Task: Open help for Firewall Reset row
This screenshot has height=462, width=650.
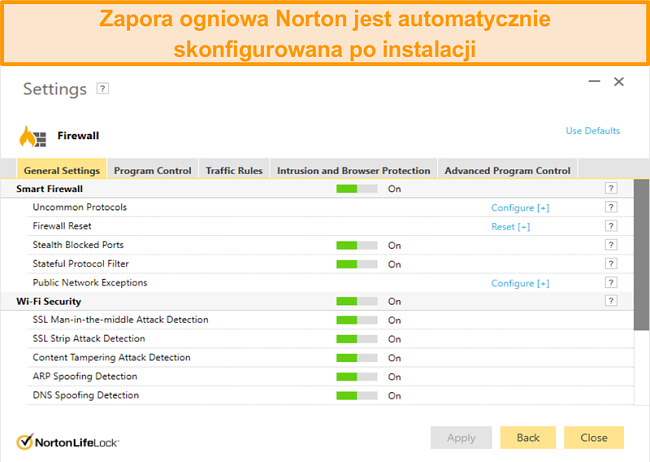Action: coord(611,226)
